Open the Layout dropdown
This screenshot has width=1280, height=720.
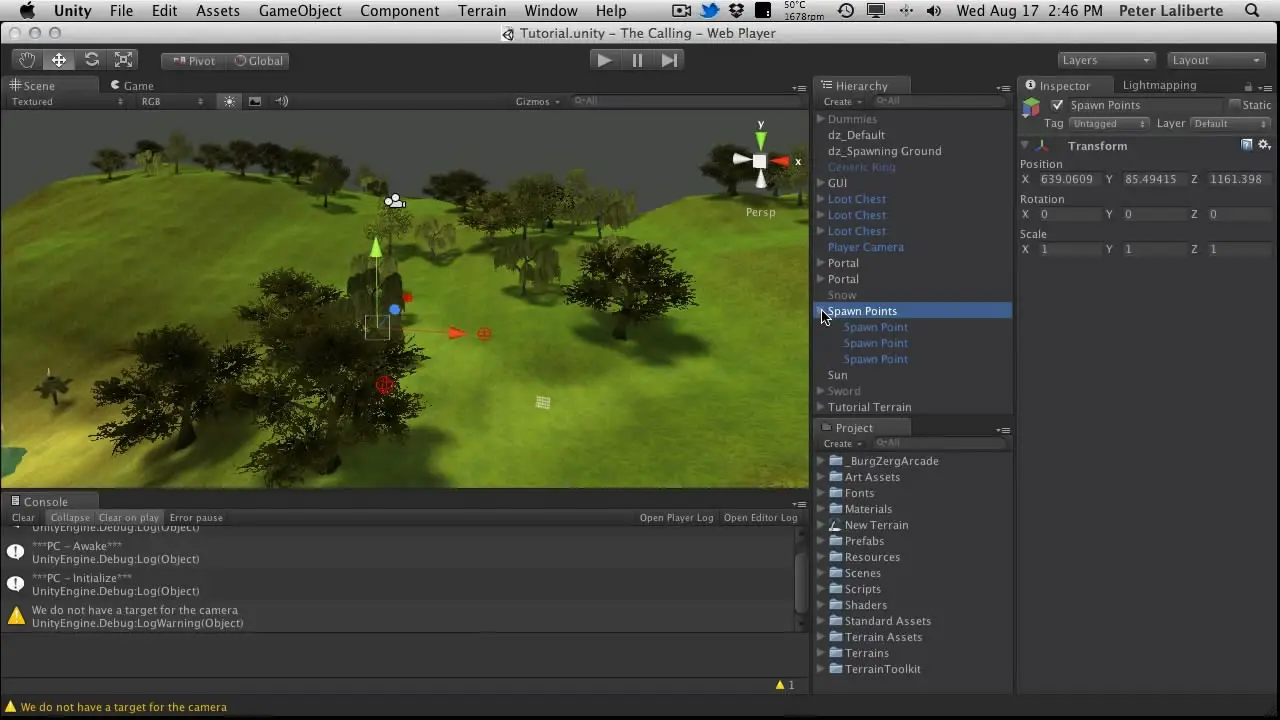tap(1215, 60)
